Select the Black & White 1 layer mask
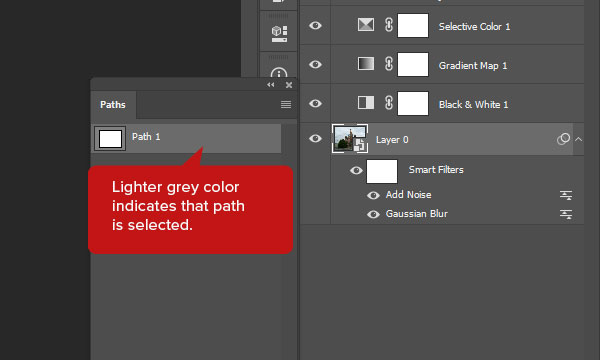Viewport: 600px width, 360px height. pyautogui.click(x=412, y=103)
